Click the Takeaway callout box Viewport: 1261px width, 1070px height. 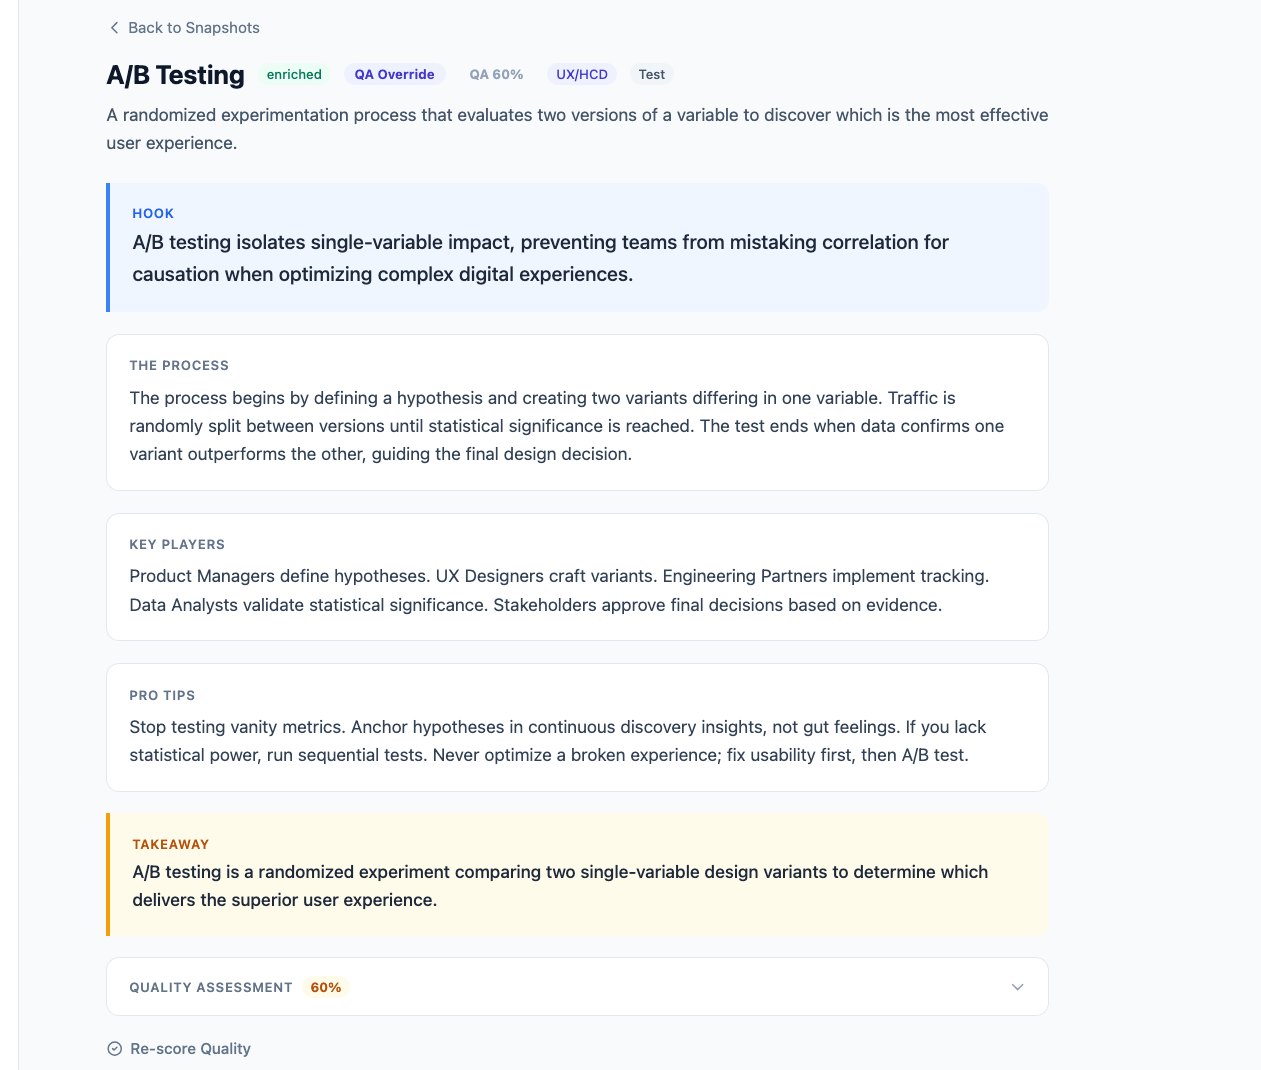[x=577, y=874]
